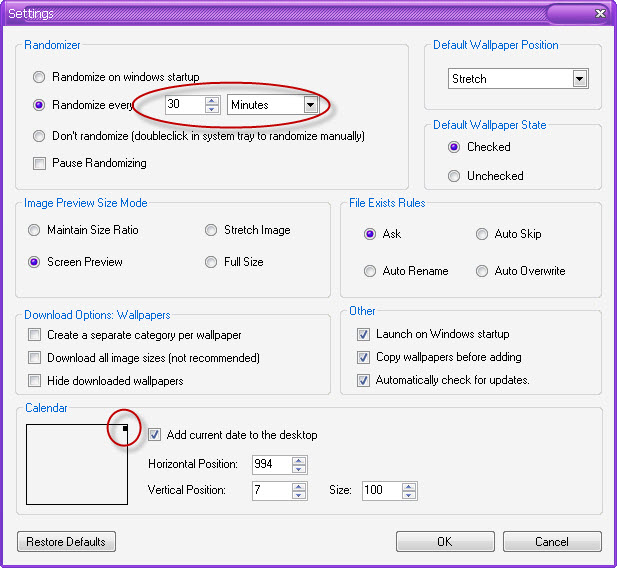Uncheck Launch on Windows startup
The width and height of the screenshot is (617, 568).
364,334
